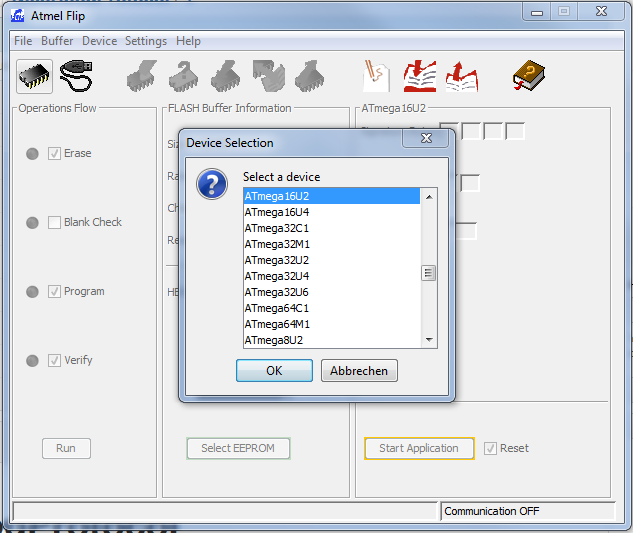Toggle the Erase checkbox
The width and height of the screenshot is (633, 533).
pyautogui.click(x=54, y=153)
